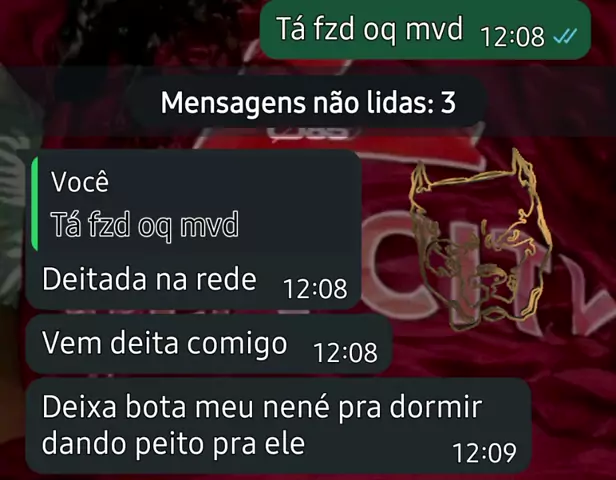The image size is (616, 480).
Task: Tap the 12:09 timestamp on last message
Action: pyautogui.click(x=484, y=453)
